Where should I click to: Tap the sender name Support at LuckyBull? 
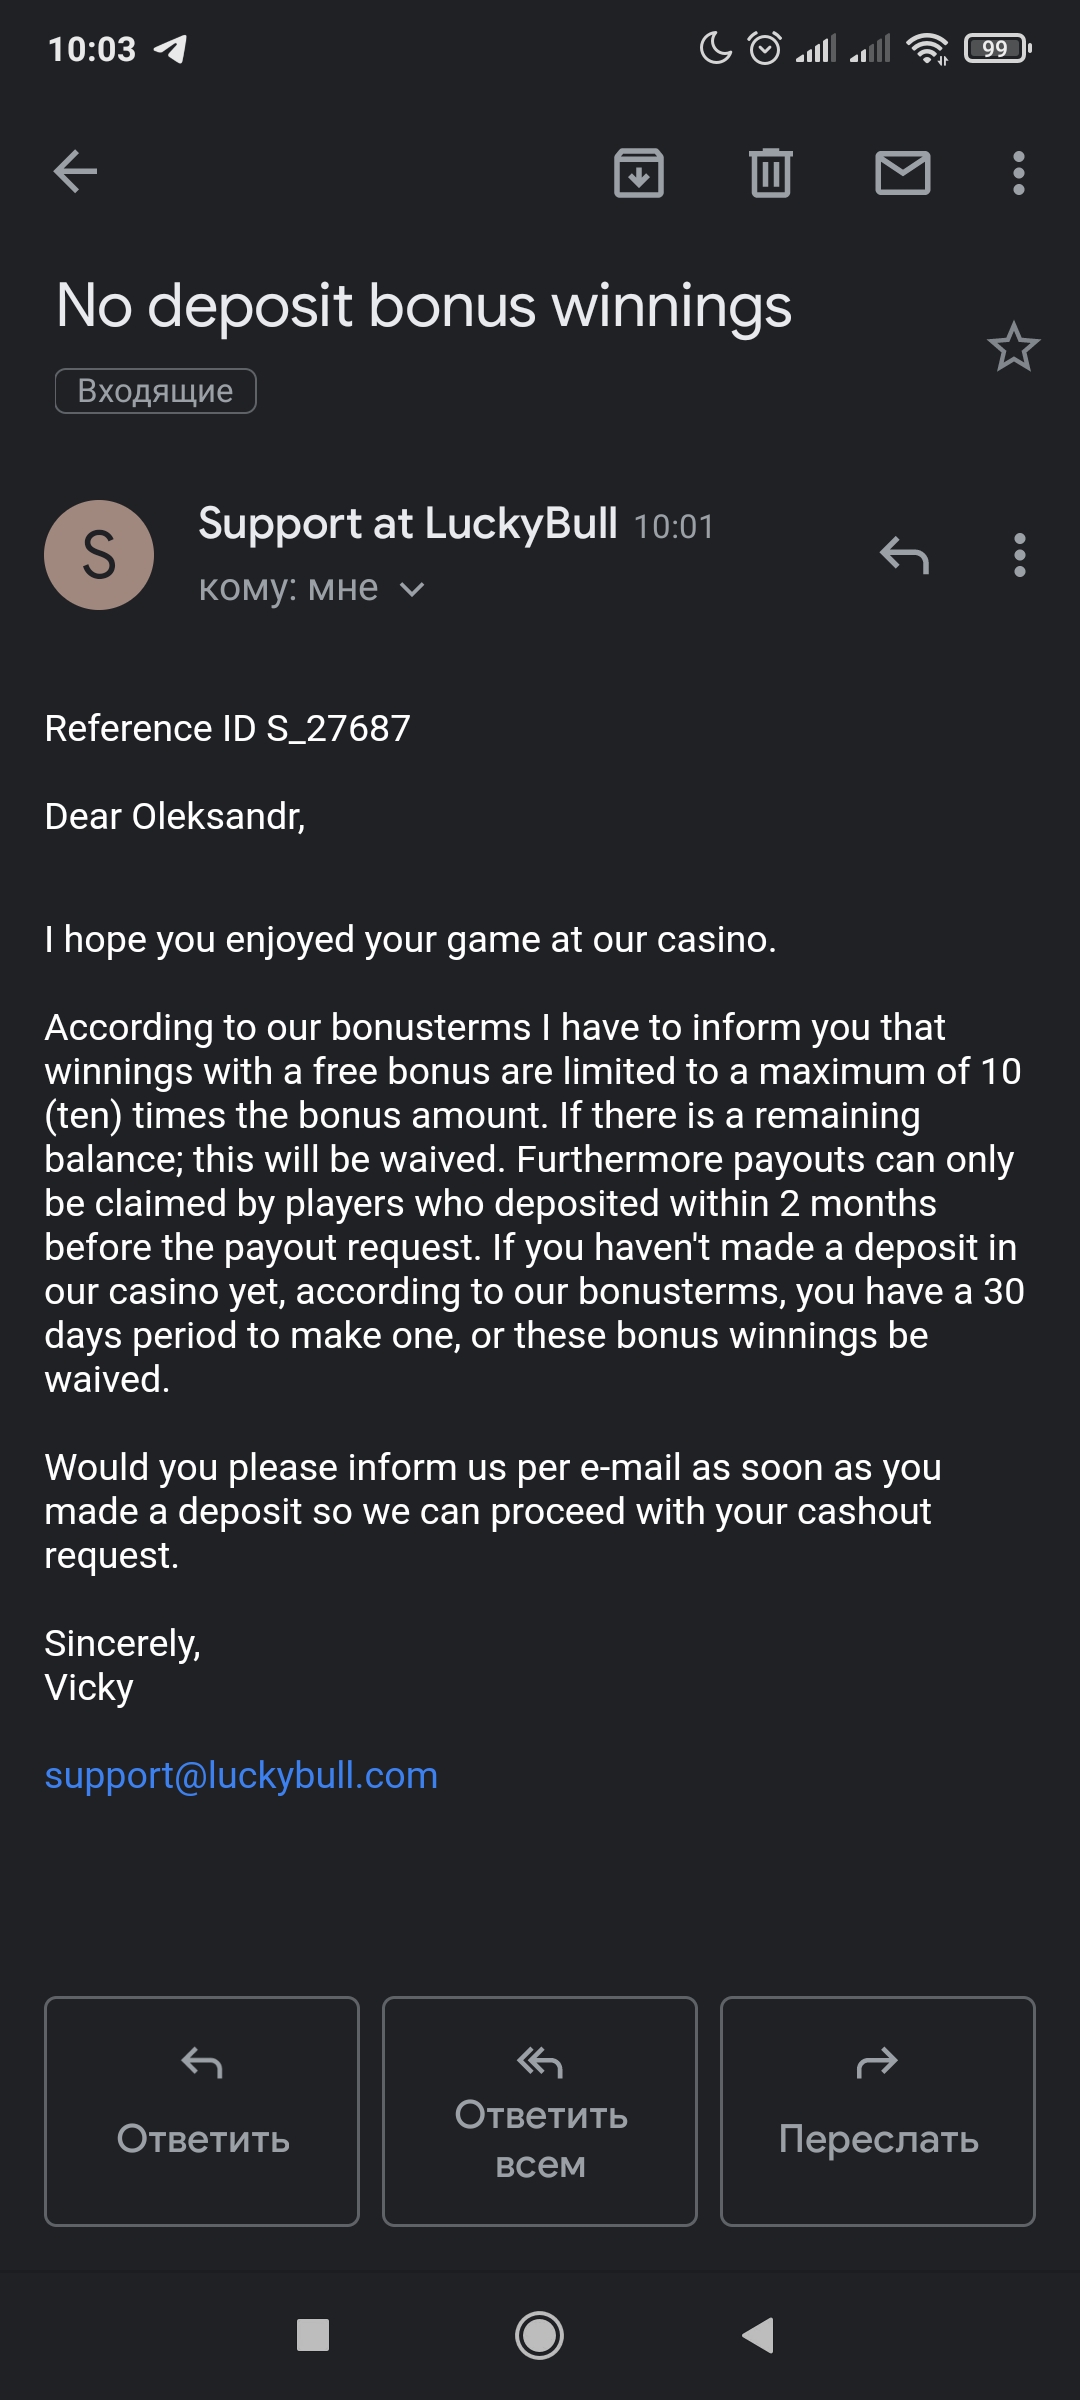tap(408, 524)
